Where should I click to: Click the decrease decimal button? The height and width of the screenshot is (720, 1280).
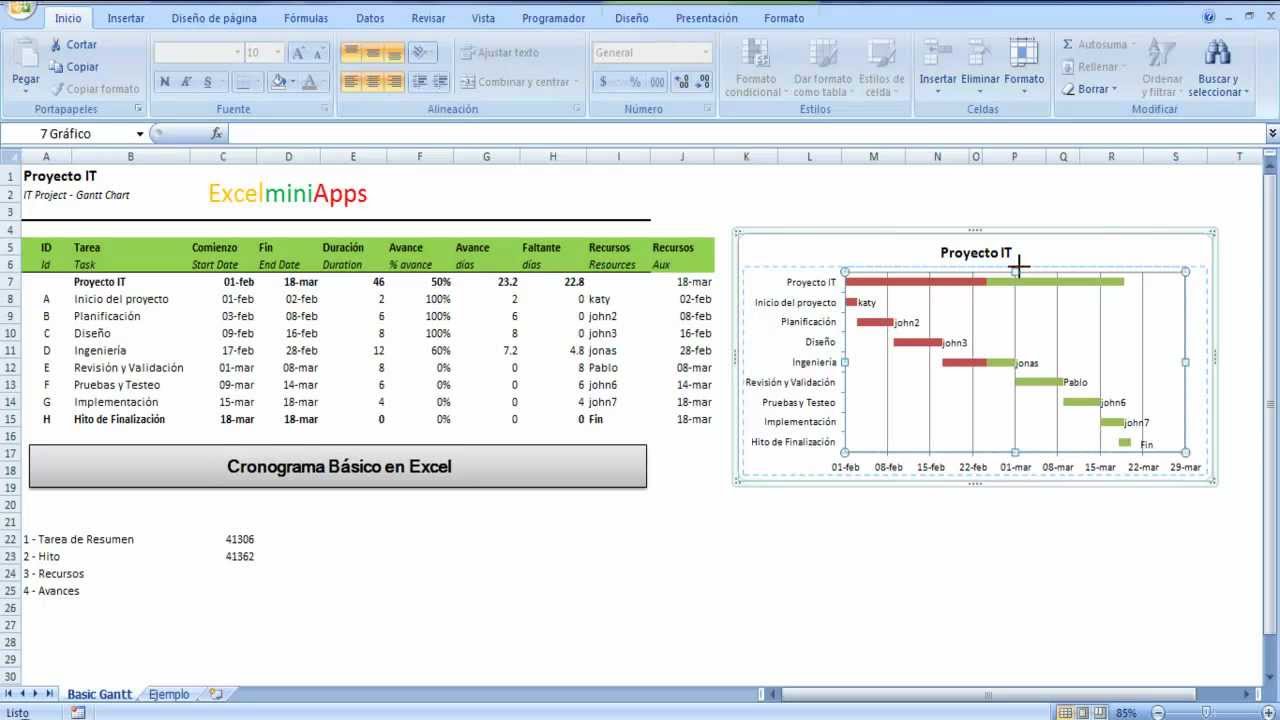[703, 82]
